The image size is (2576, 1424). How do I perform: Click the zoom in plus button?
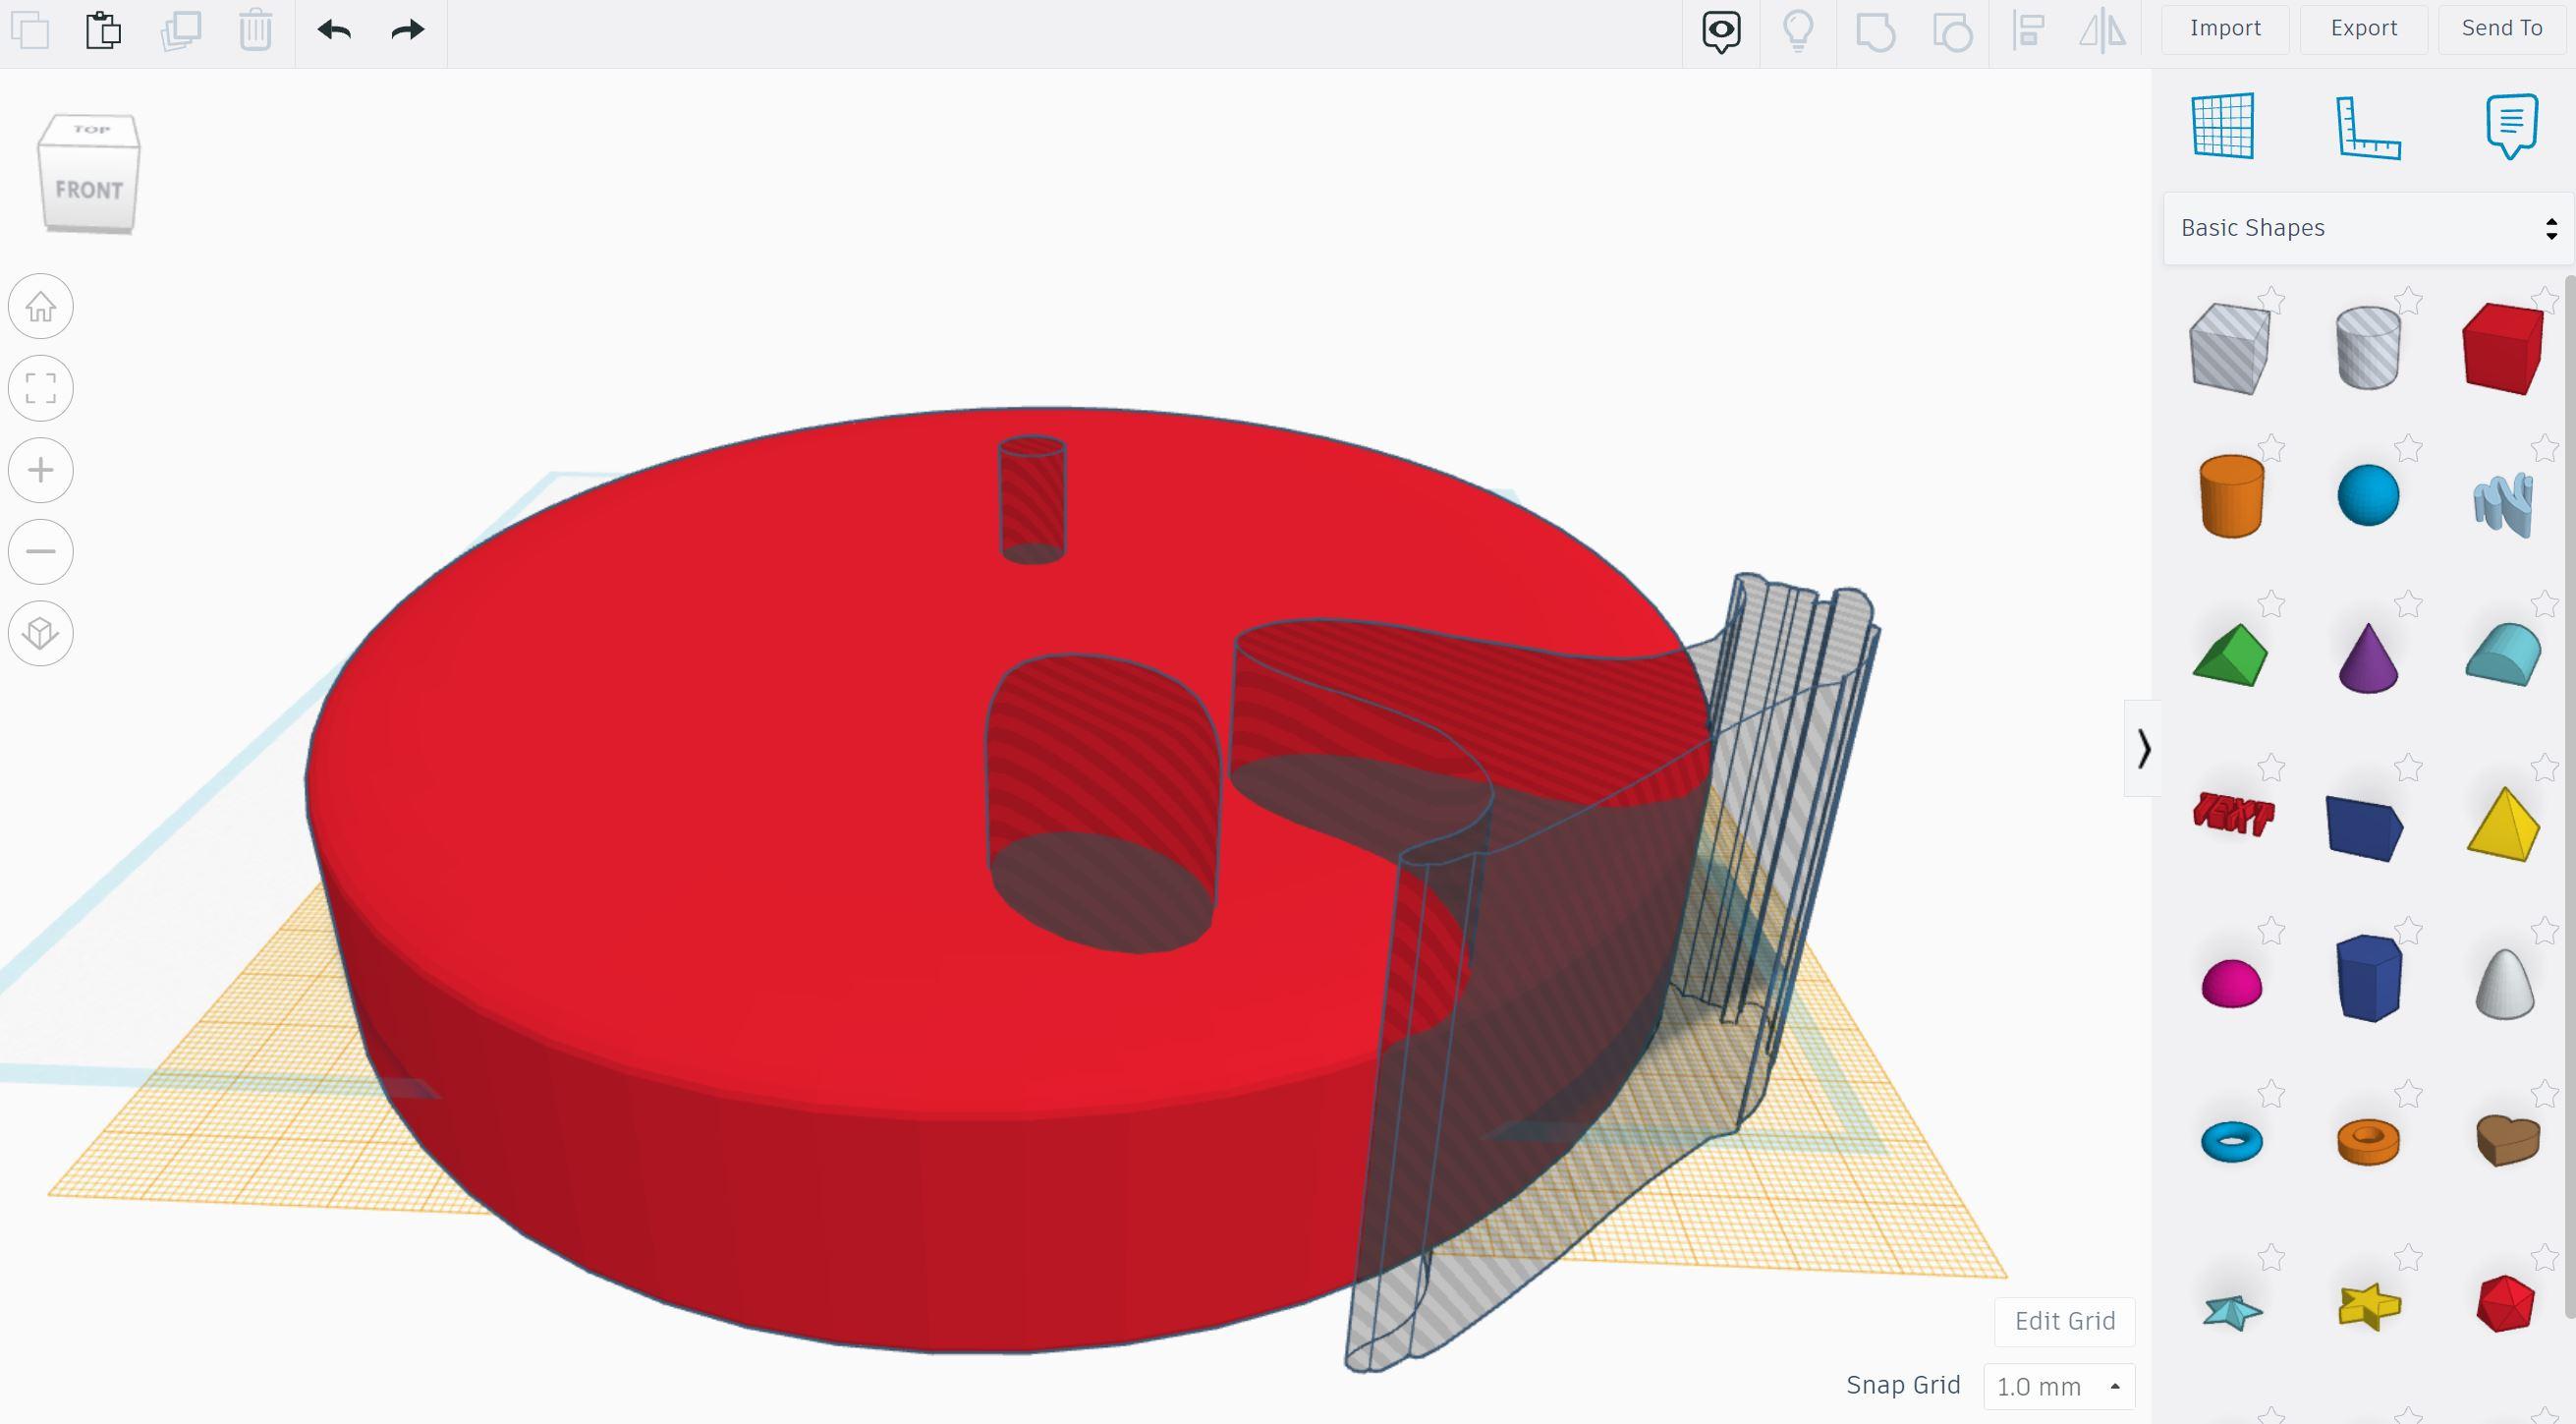[x=41, y=470]
